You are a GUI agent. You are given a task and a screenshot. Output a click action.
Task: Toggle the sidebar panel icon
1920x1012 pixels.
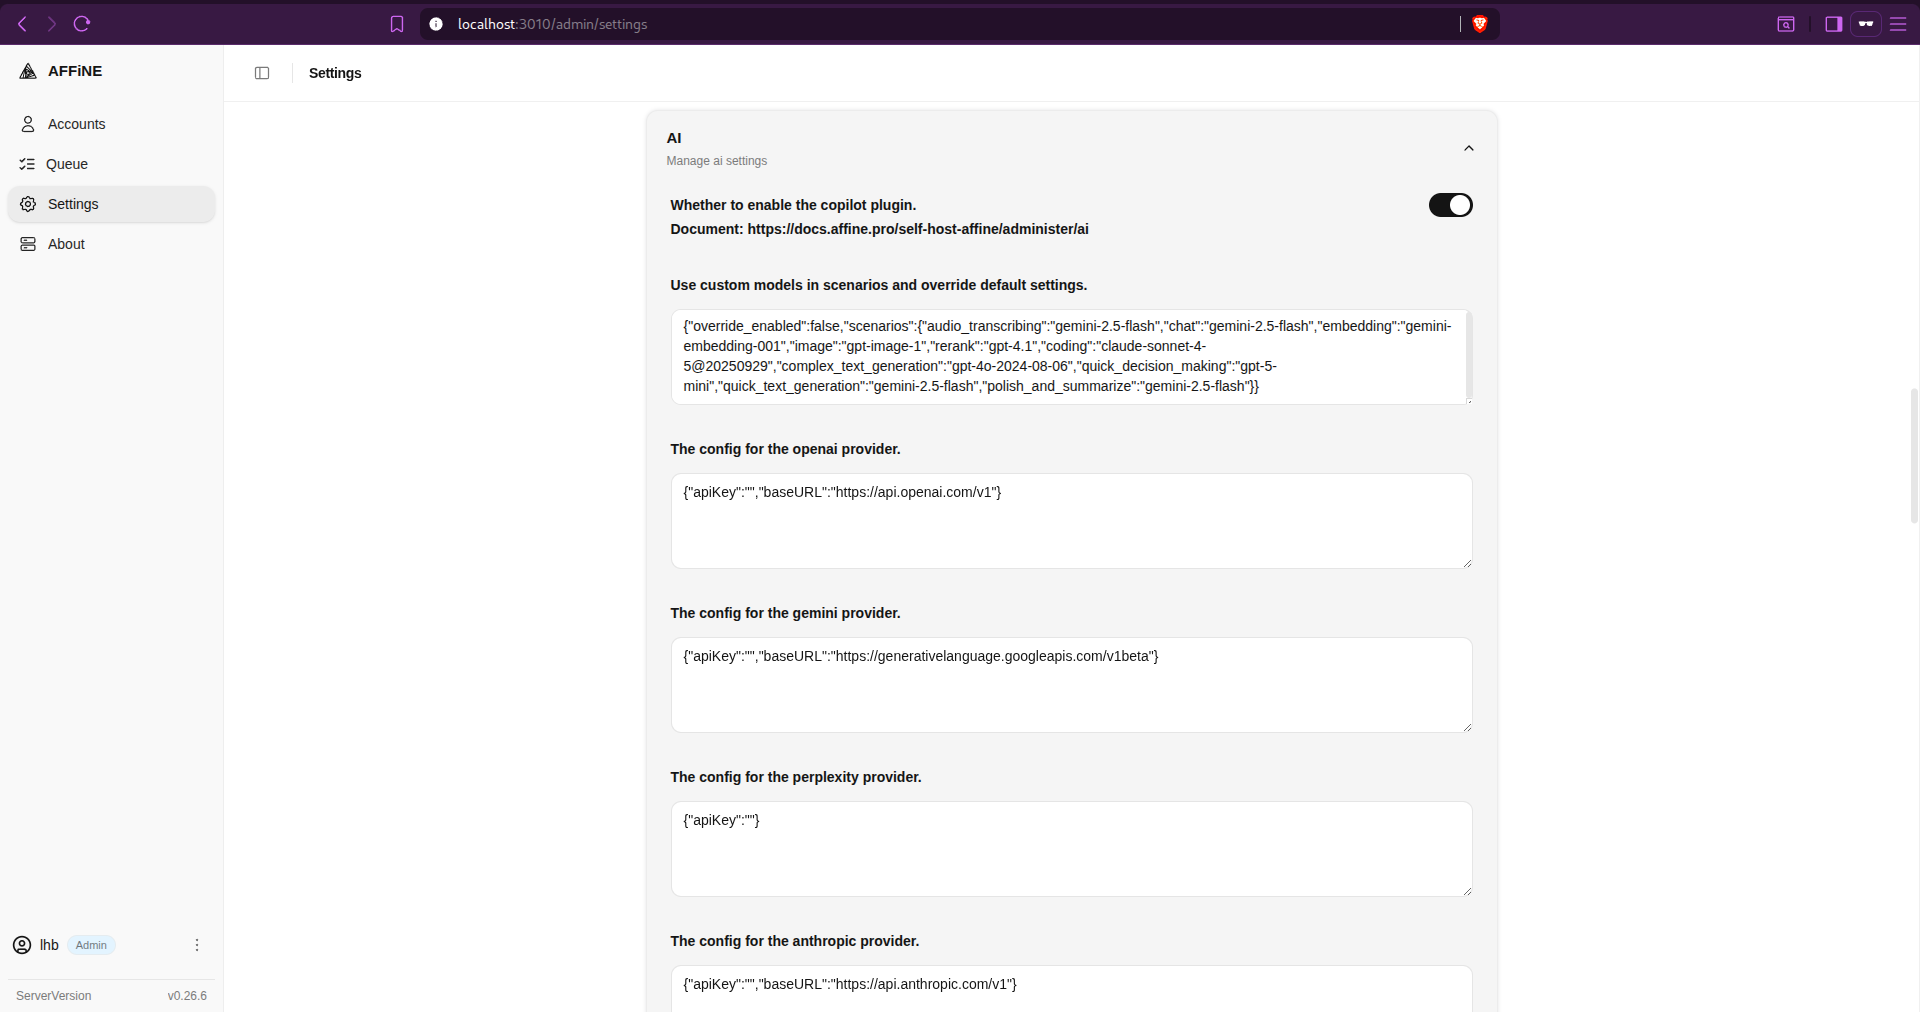tap(262, 73)
